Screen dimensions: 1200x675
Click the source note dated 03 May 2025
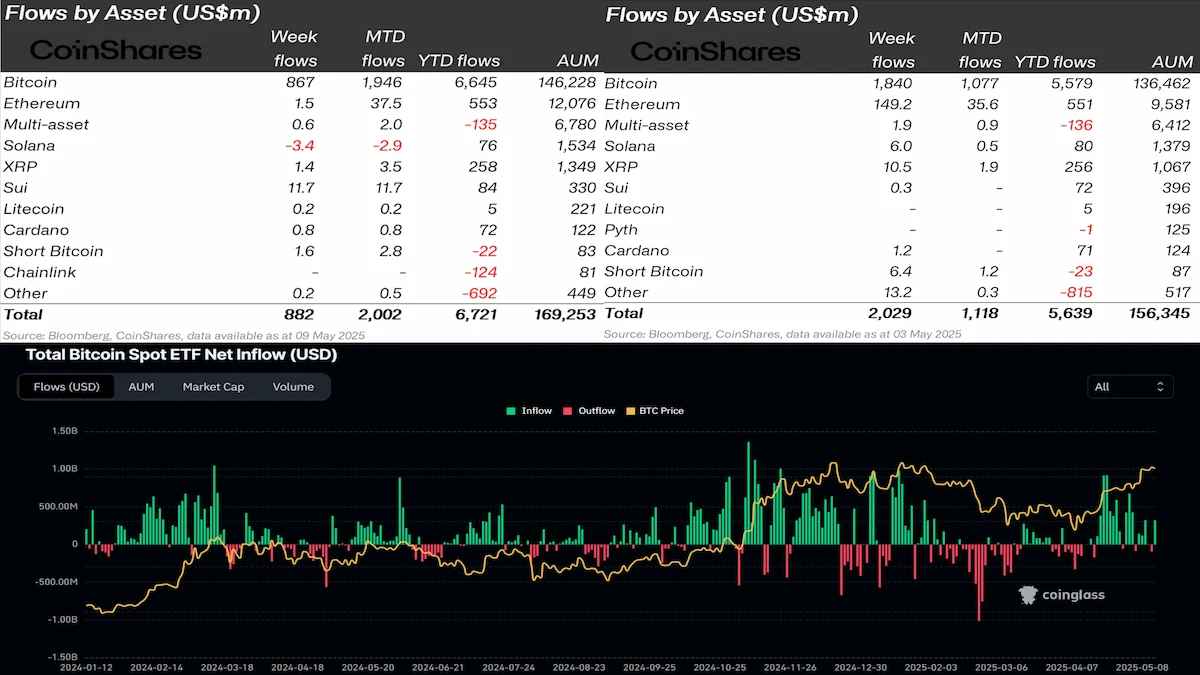click(782, 334)
